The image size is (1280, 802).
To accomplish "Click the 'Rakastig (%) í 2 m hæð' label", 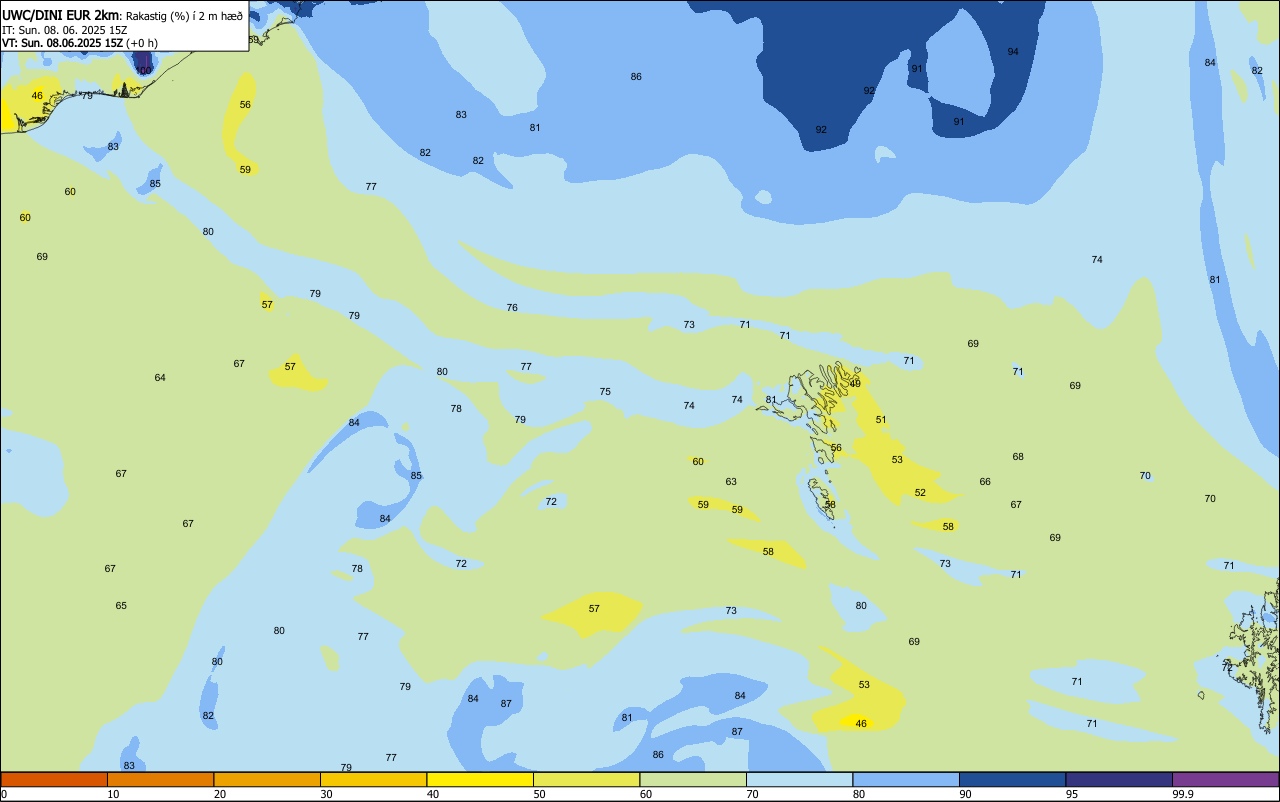I will pos(184,16).
